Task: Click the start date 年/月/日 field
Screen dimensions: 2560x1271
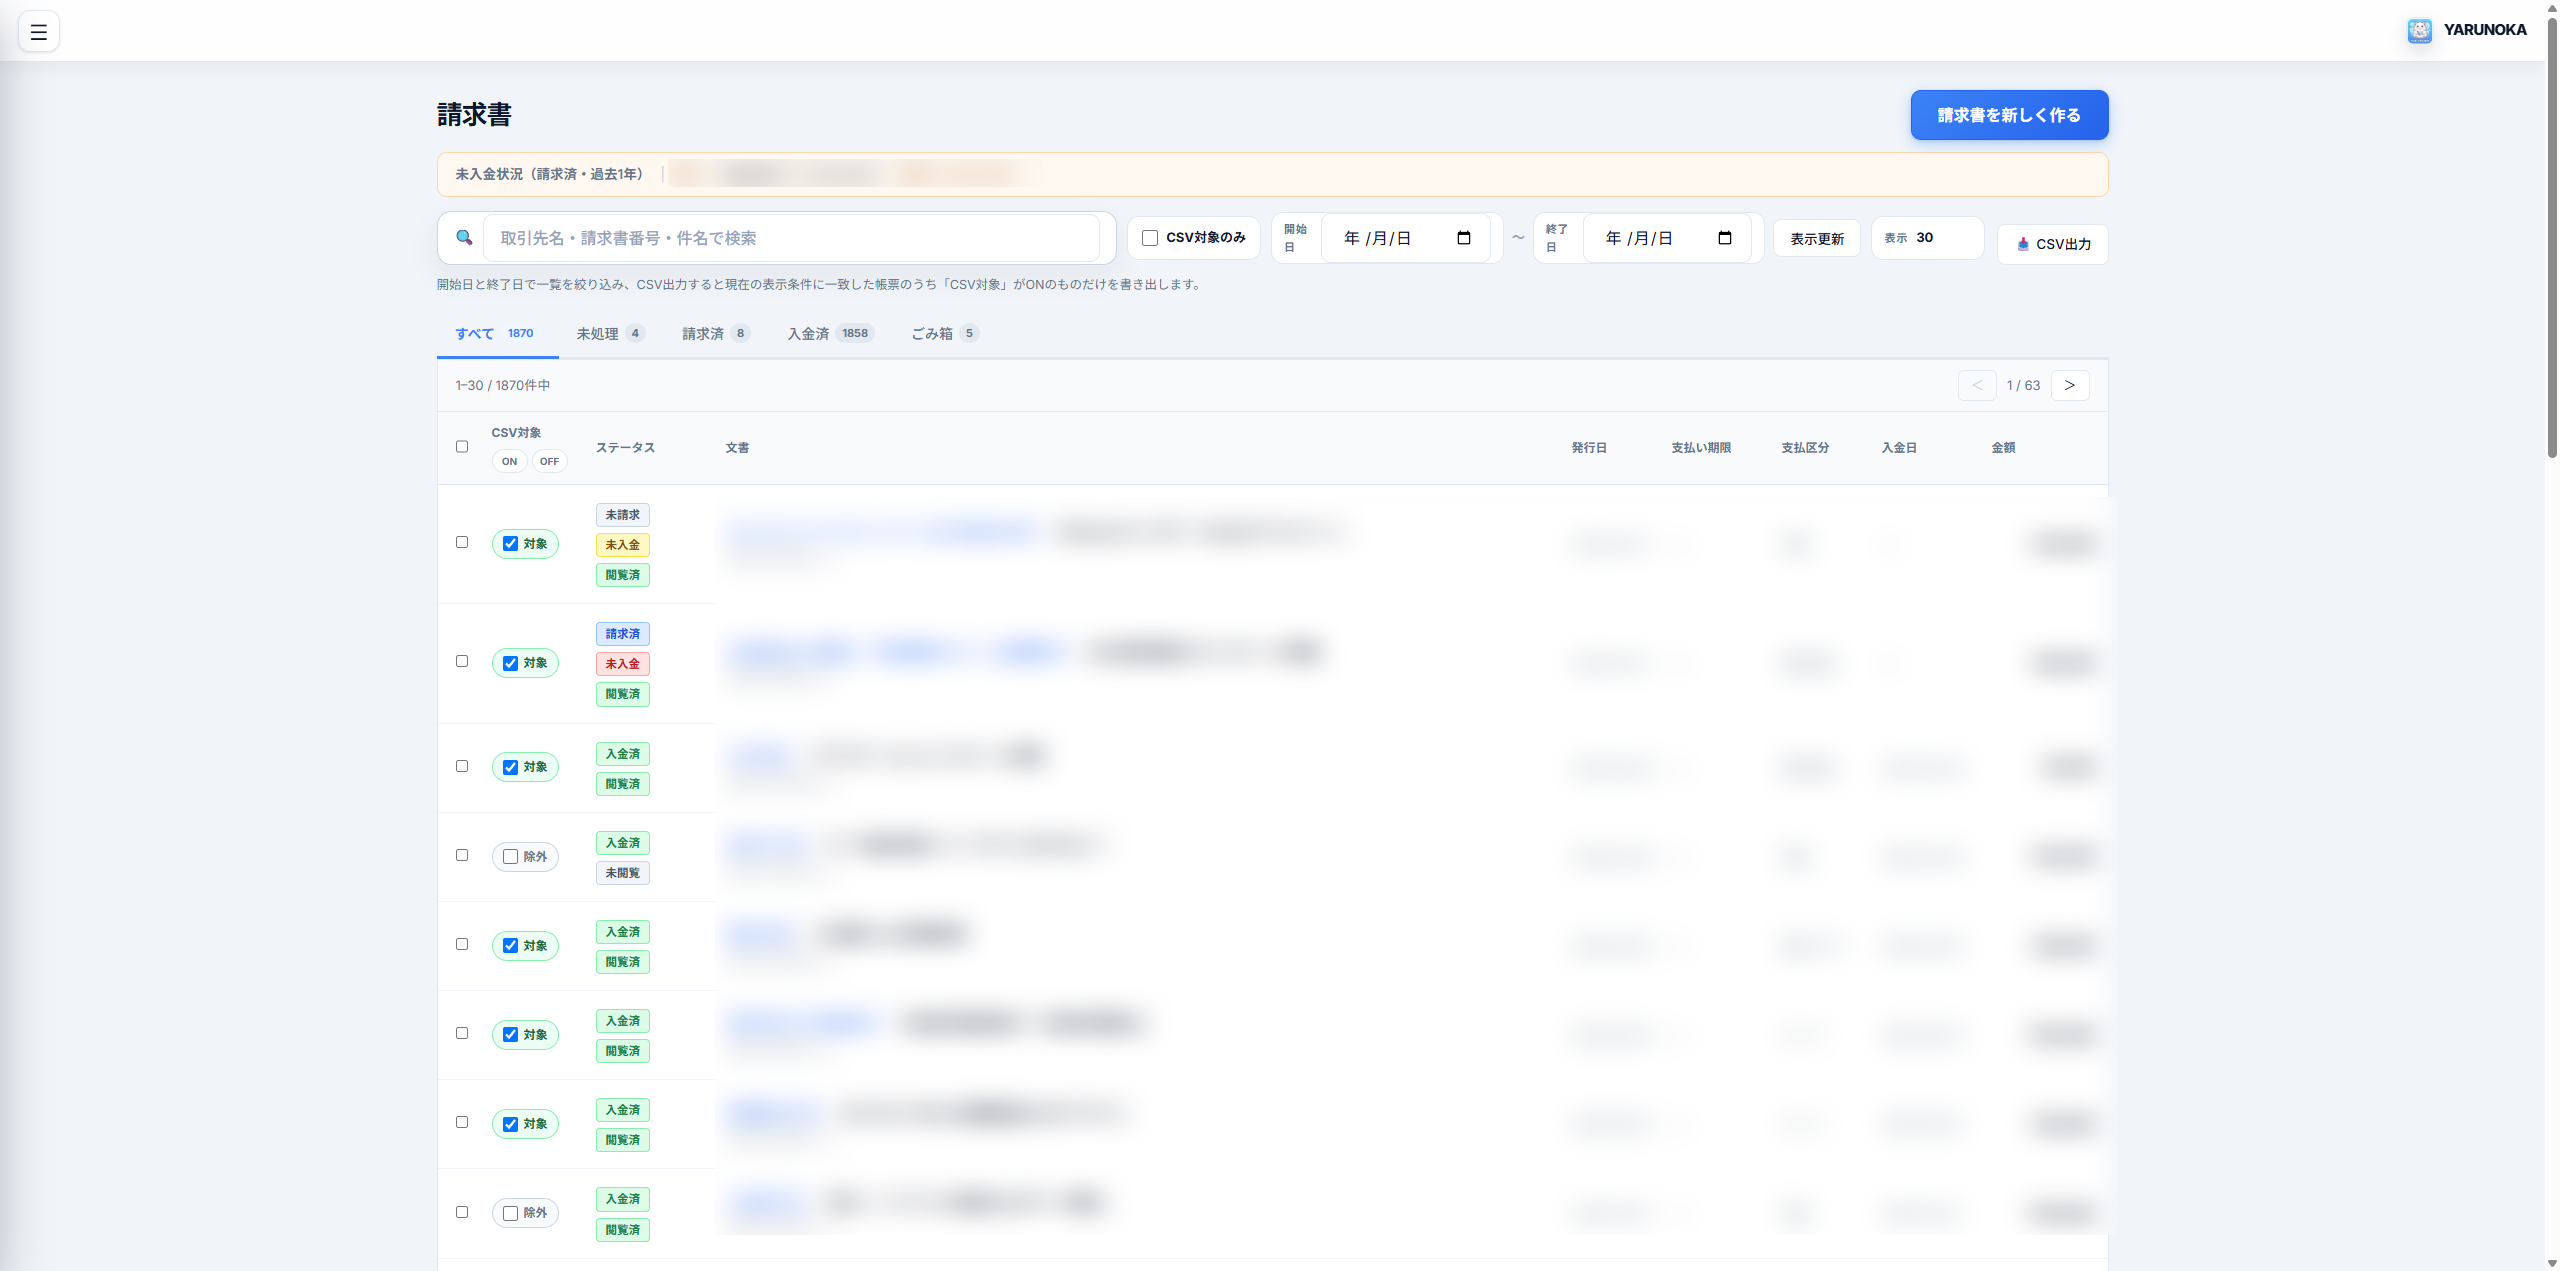Action: 1406,238
